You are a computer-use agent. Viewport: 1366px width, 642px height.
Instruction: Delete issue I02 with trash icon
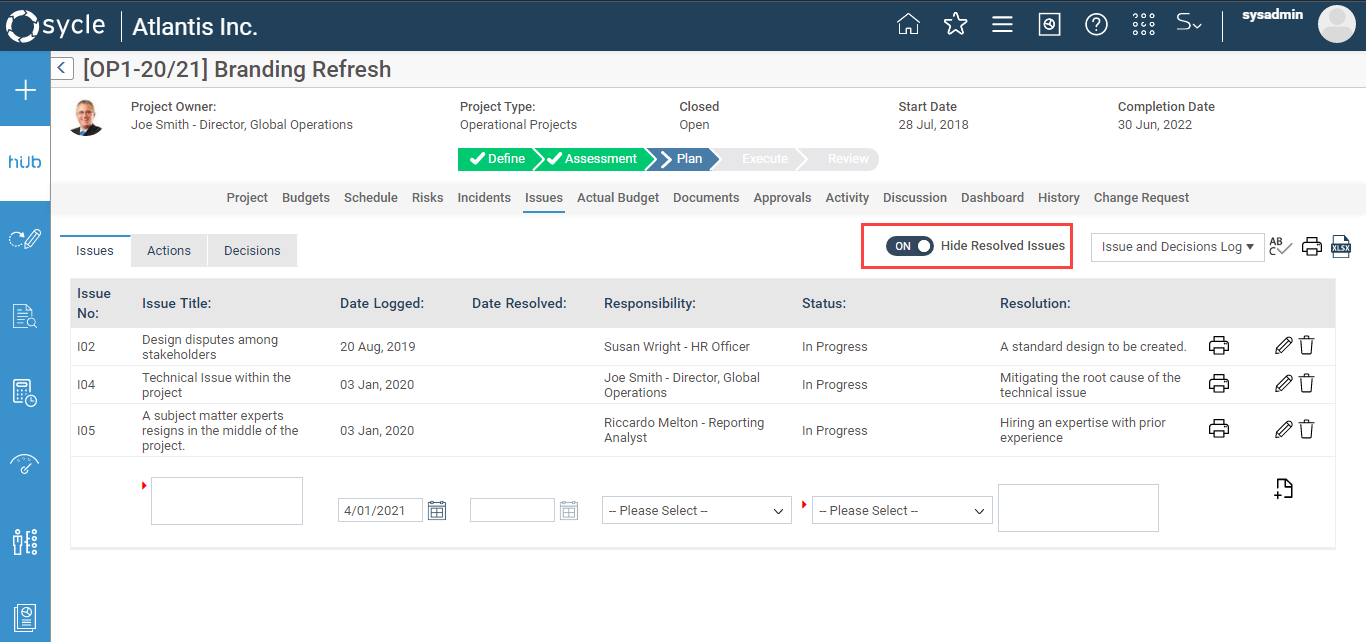coord(1306,346)
